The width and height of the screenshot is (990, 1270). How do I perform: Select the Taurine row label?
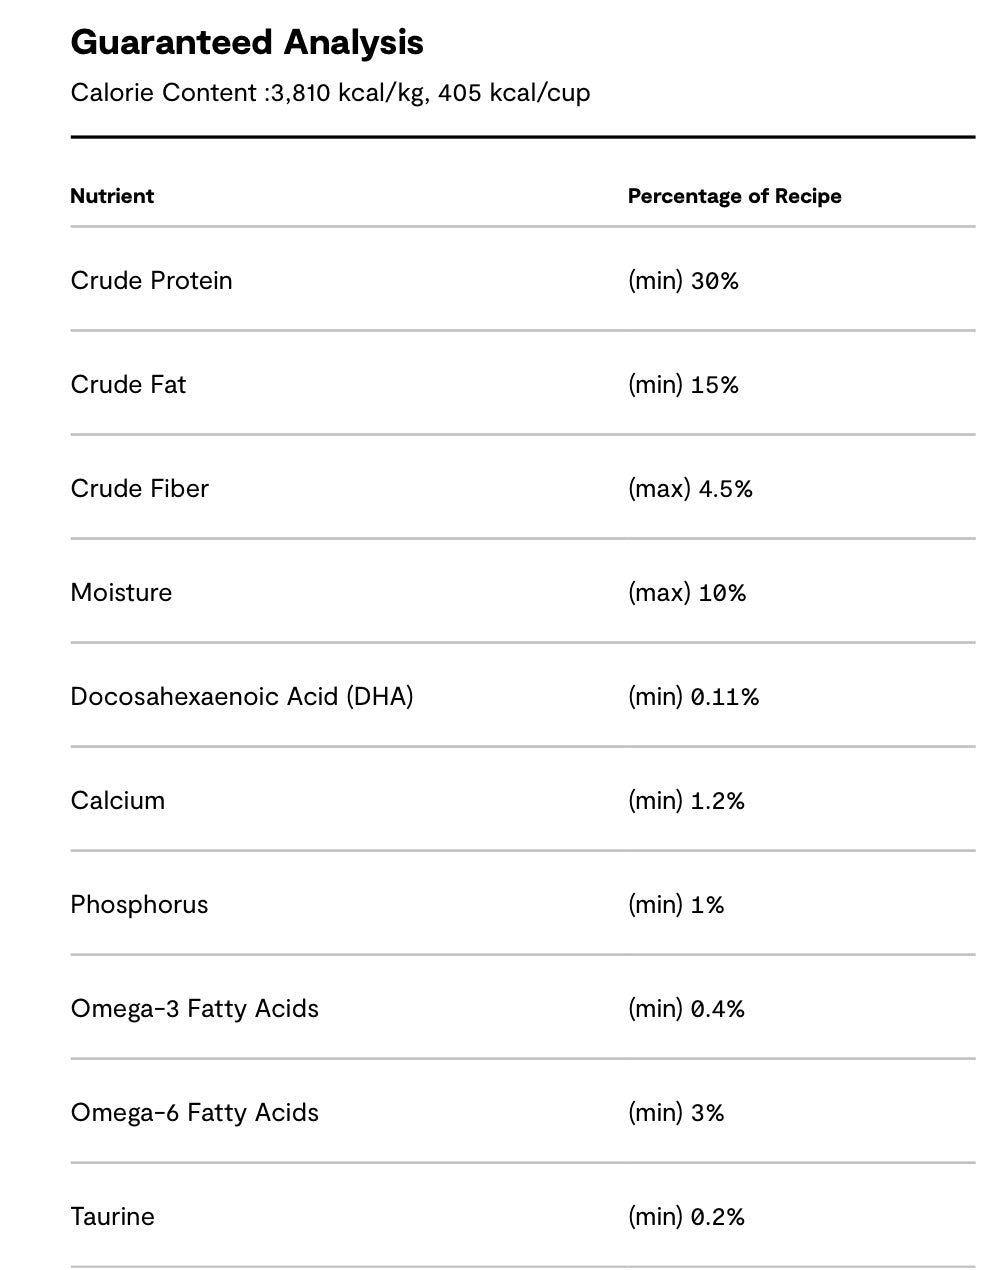click(x=112, y=1216)
